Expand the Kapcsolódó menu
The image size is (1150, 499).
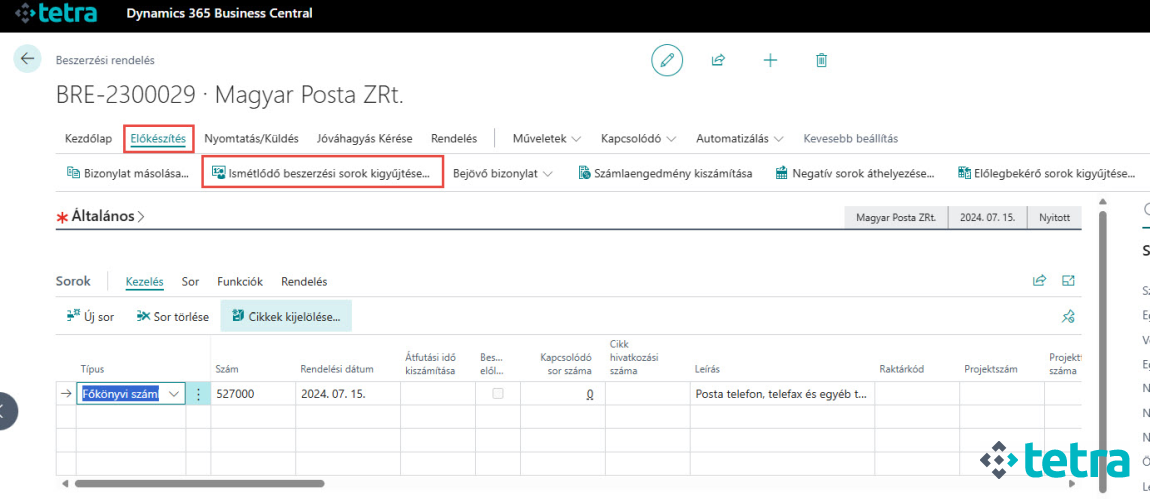click(638, 138)
